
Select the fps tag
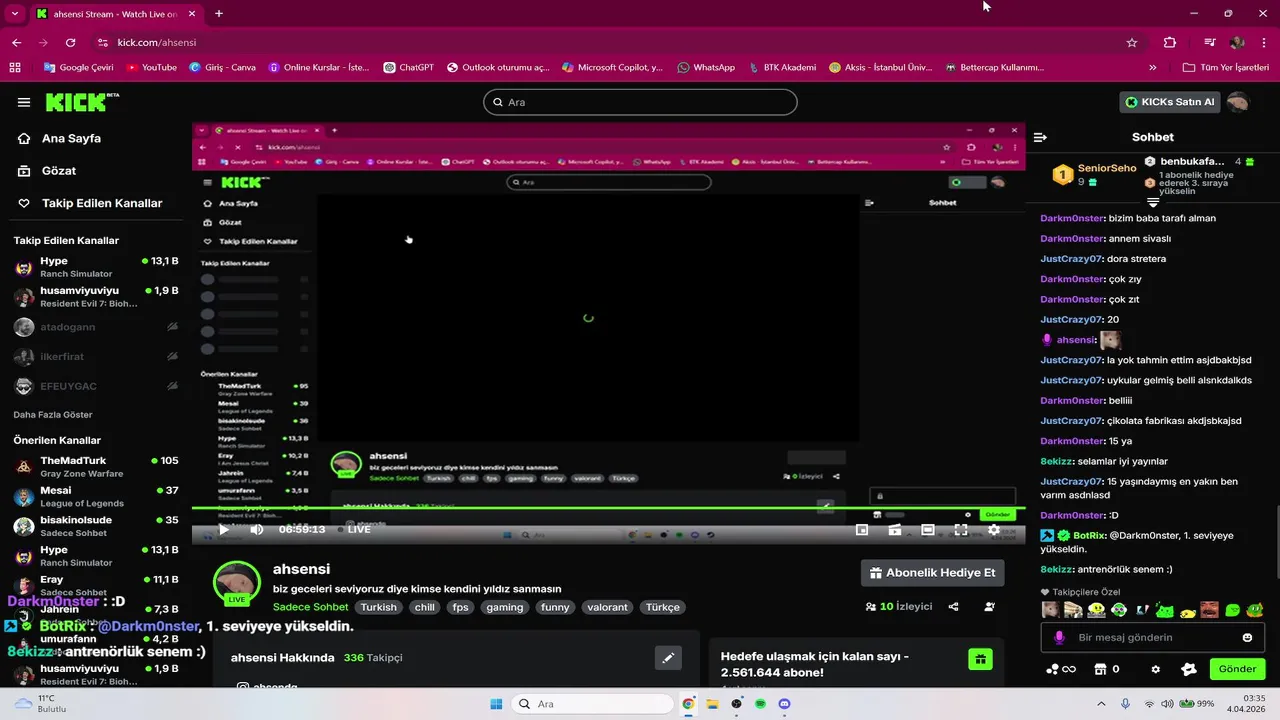click(460, 607)
